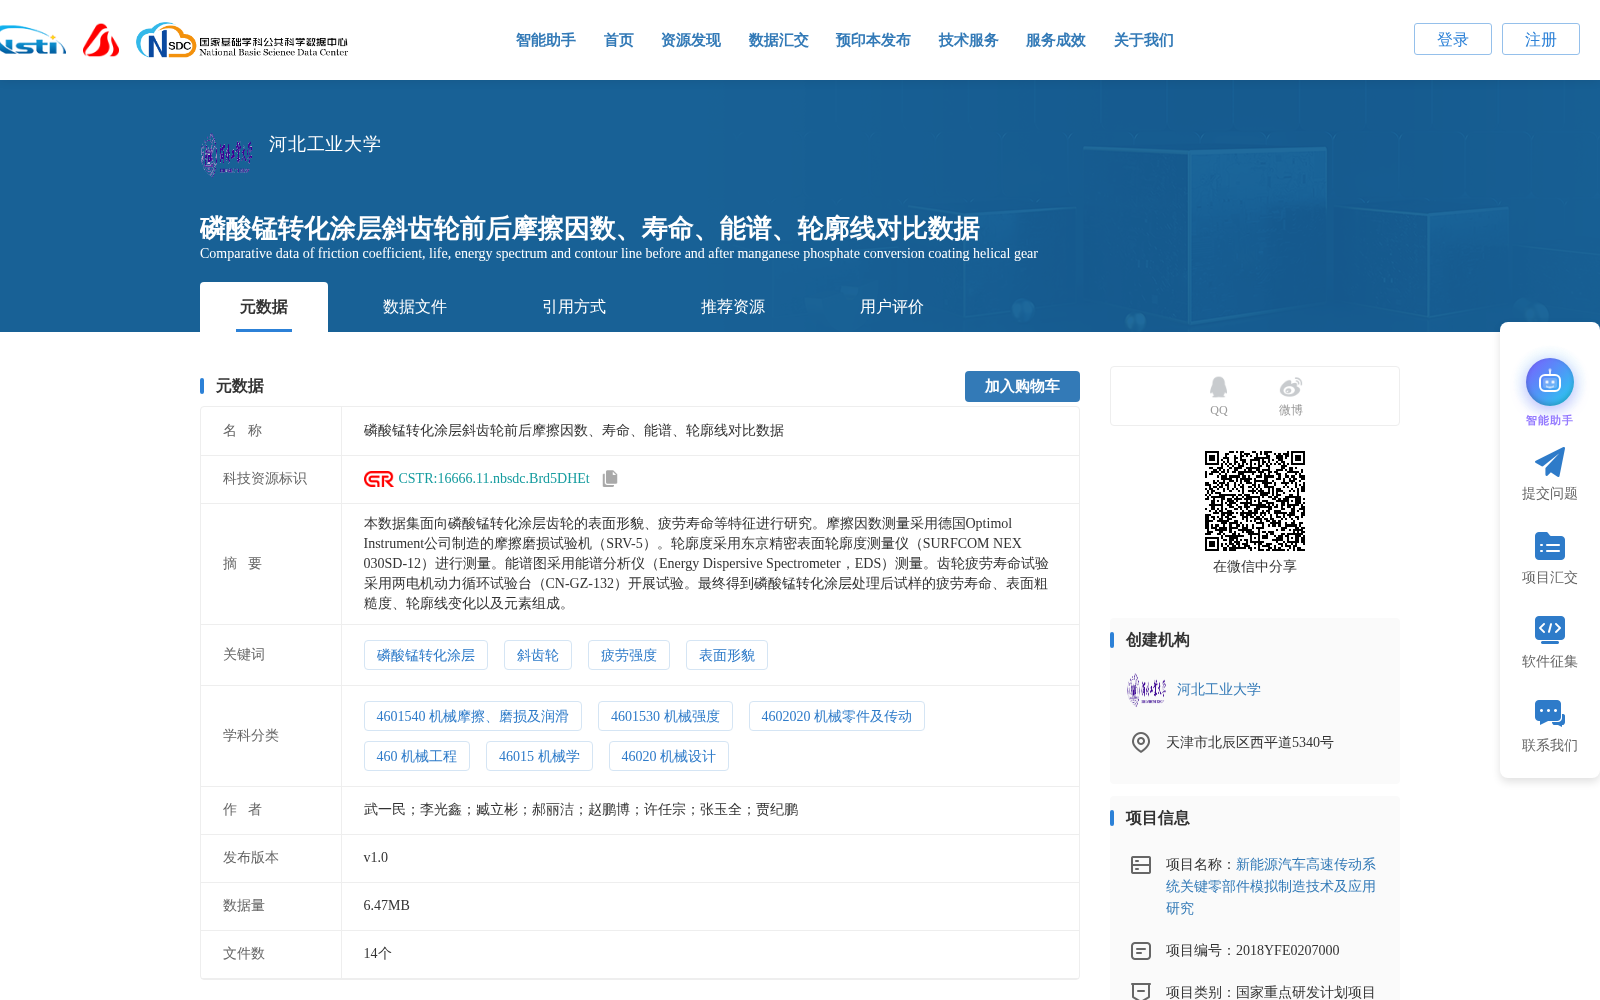Open project link 新能源汽车高速传动系统

click(x=1271, y=886)
